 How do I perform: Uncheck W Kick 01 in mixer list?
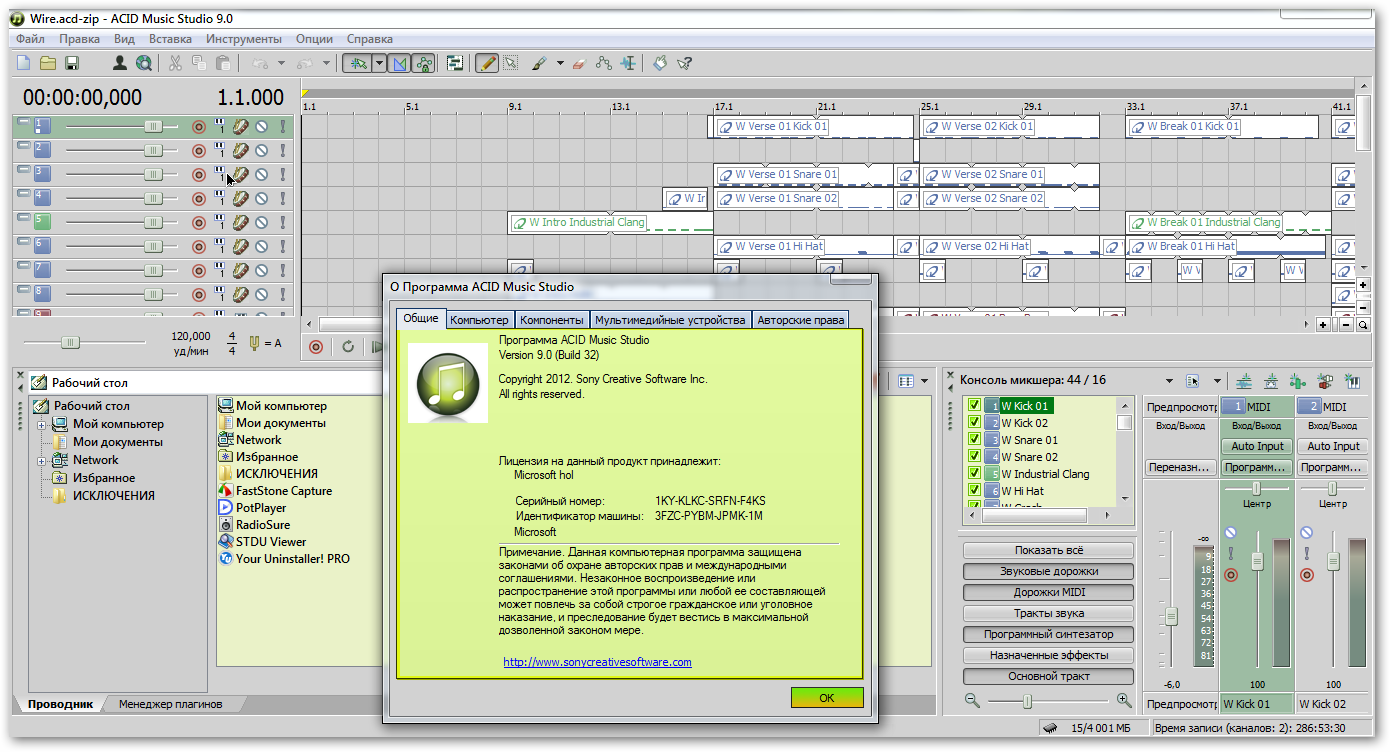coord(974,406)
